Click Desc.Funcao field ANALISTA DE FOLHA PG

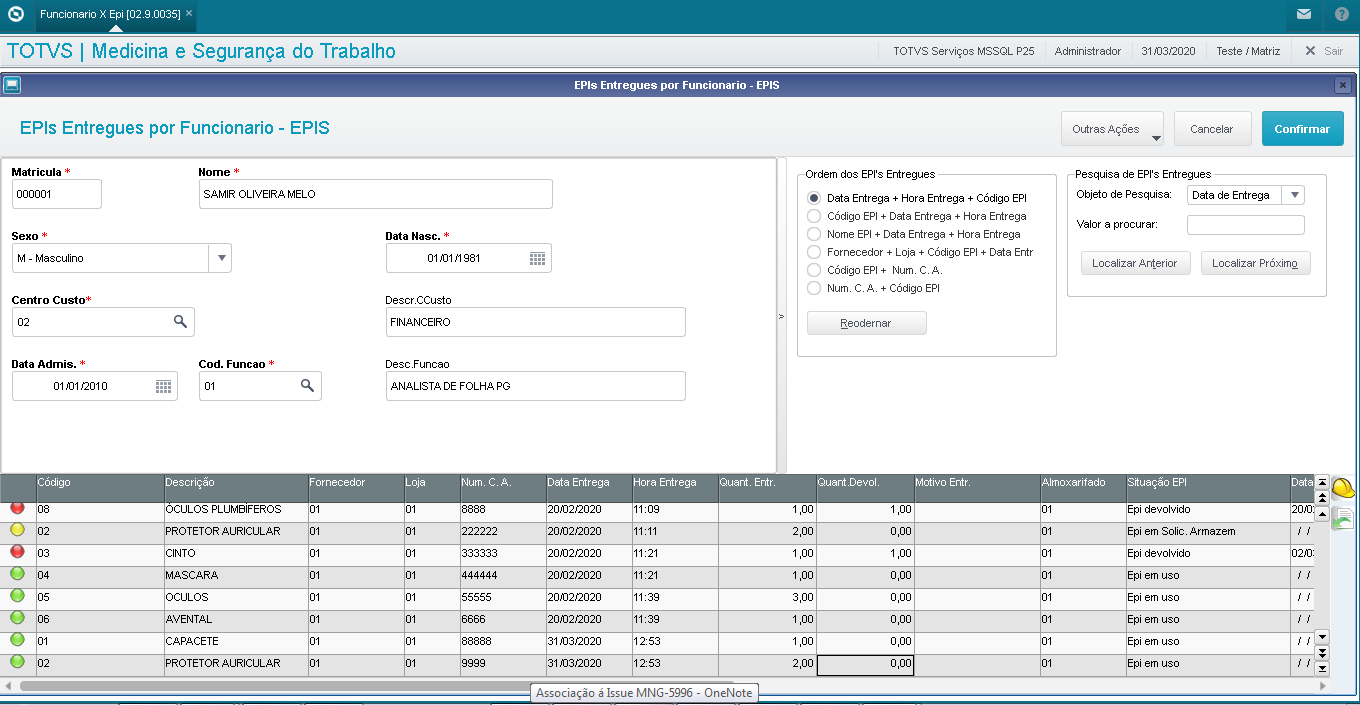[536, 386]
